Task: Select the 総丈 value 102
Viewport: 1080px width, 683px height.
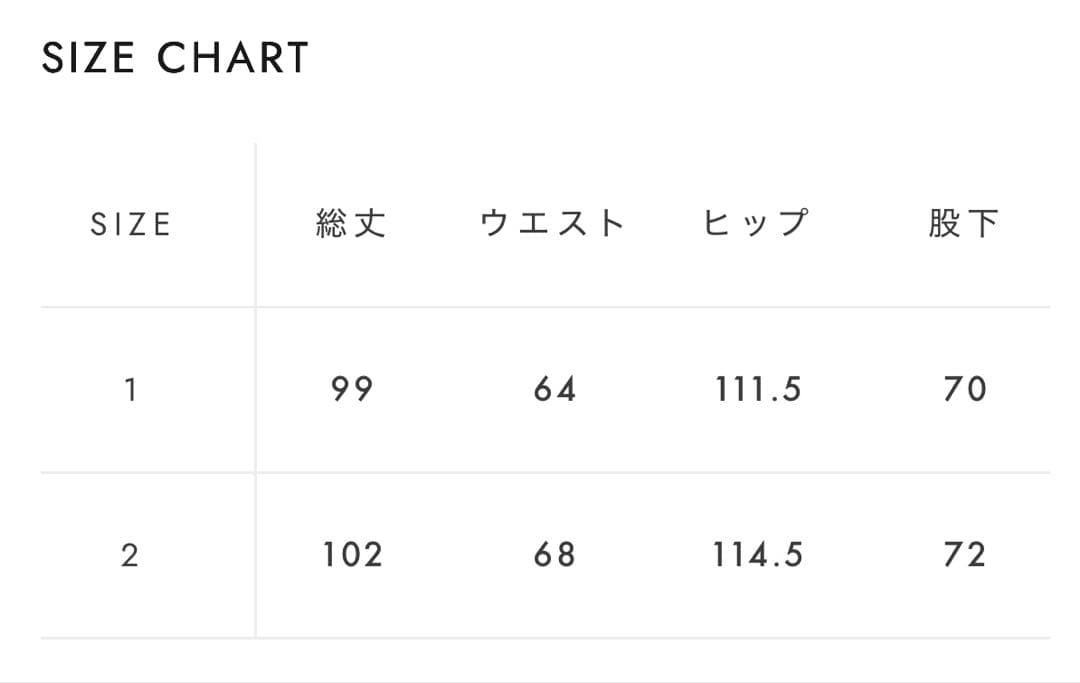Action: (352, 555)
